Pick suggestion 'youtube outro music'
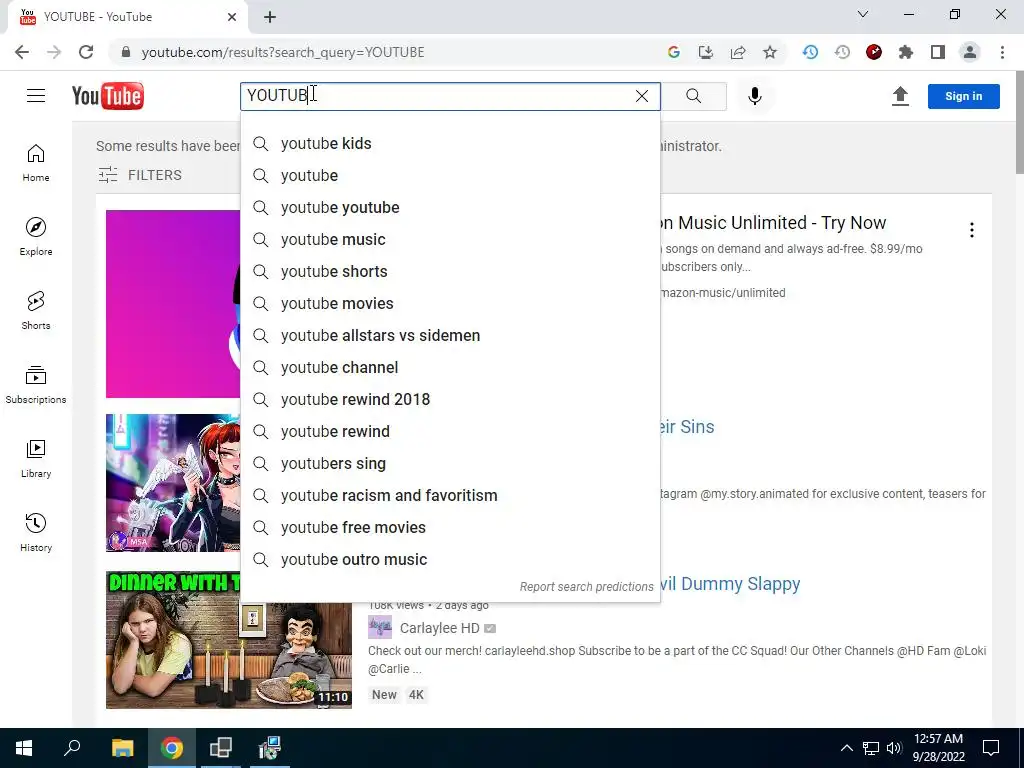The width and height of the screenshot is (1024, 768). click(450, 560)
